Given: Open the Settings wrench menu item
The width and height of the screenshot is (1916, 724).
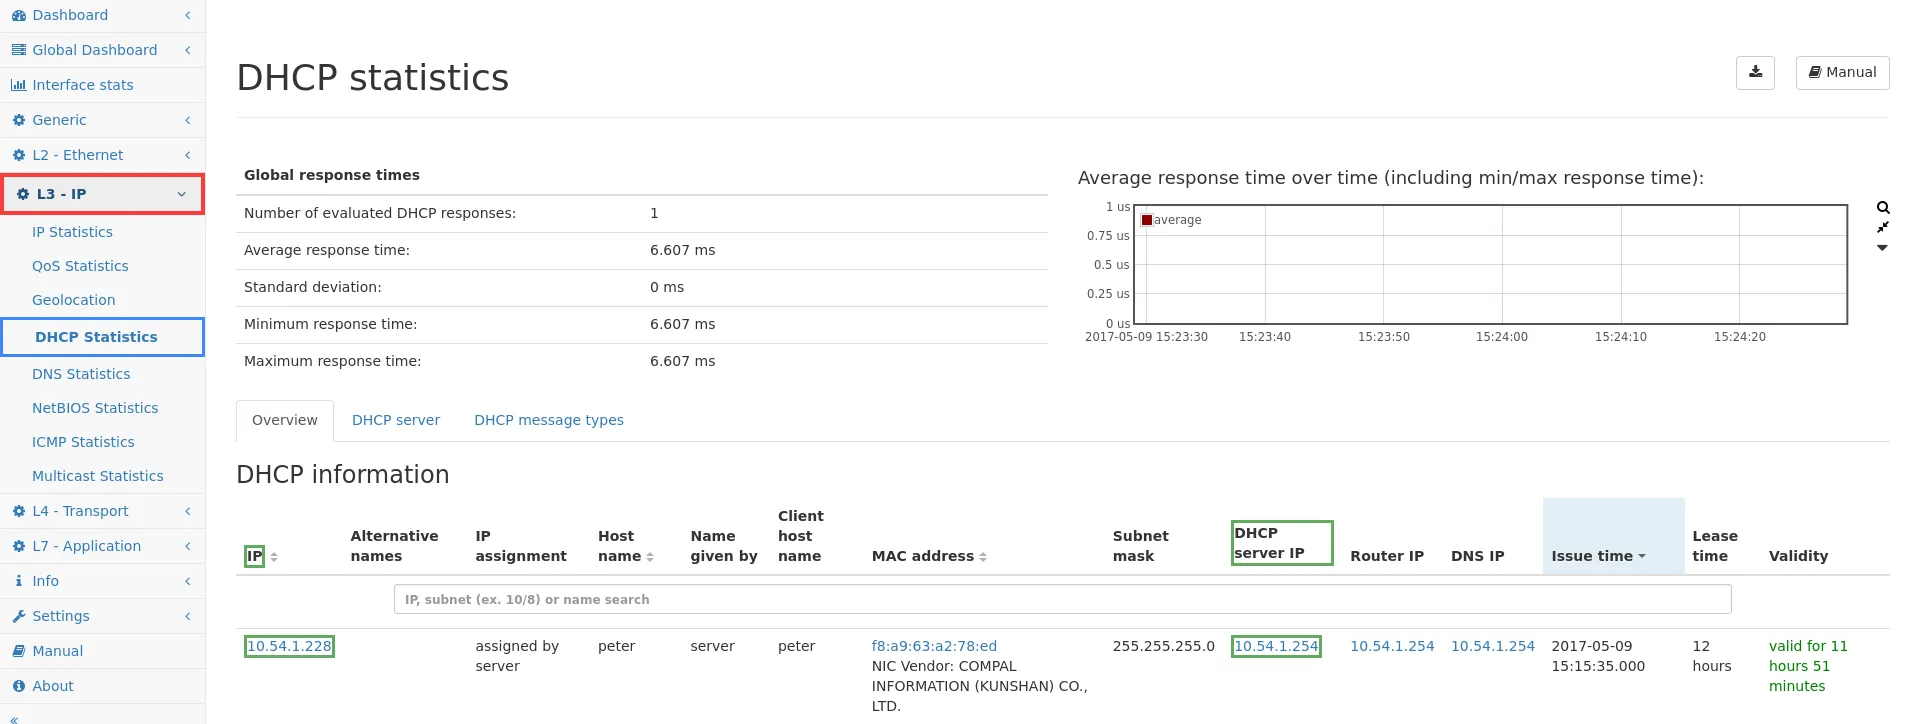Looking at the screenshot, I should point(60,616).
